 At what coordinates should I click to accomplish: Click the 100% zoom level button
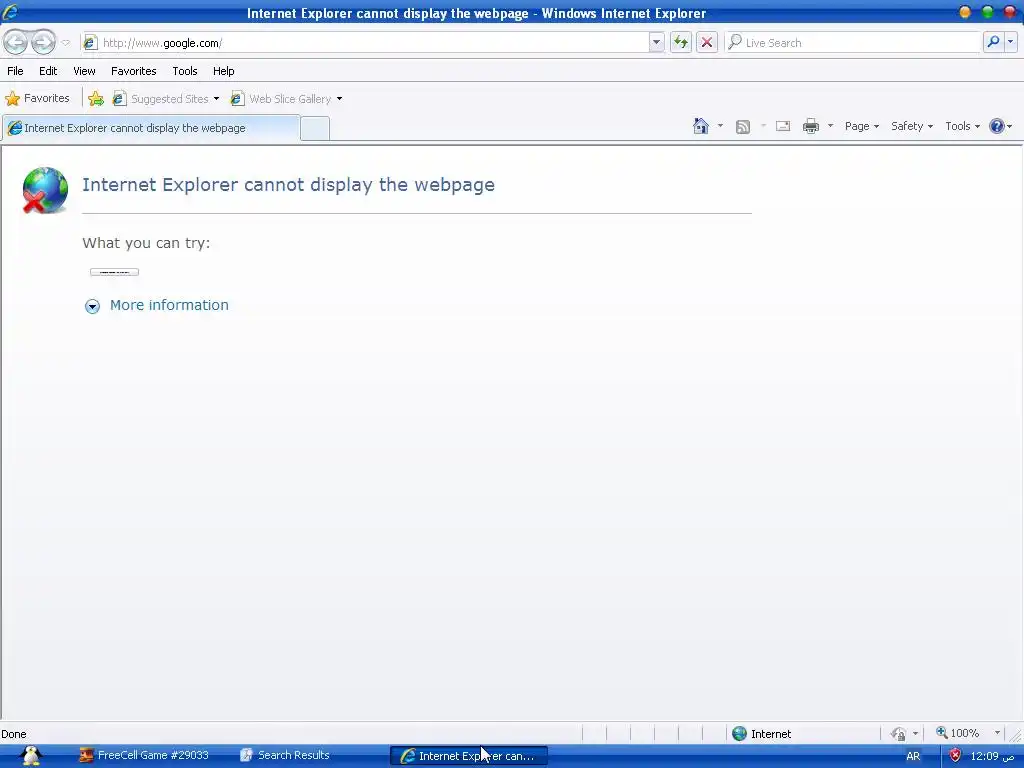(957, 733)
